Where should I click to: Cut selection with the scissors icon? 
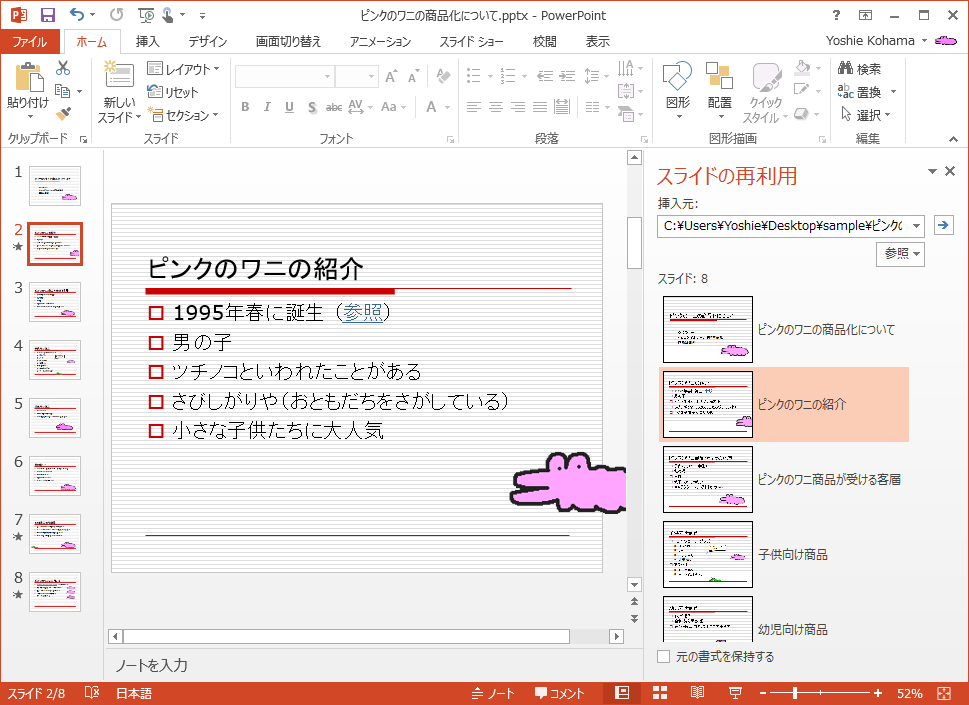click(x=62, y=67)
